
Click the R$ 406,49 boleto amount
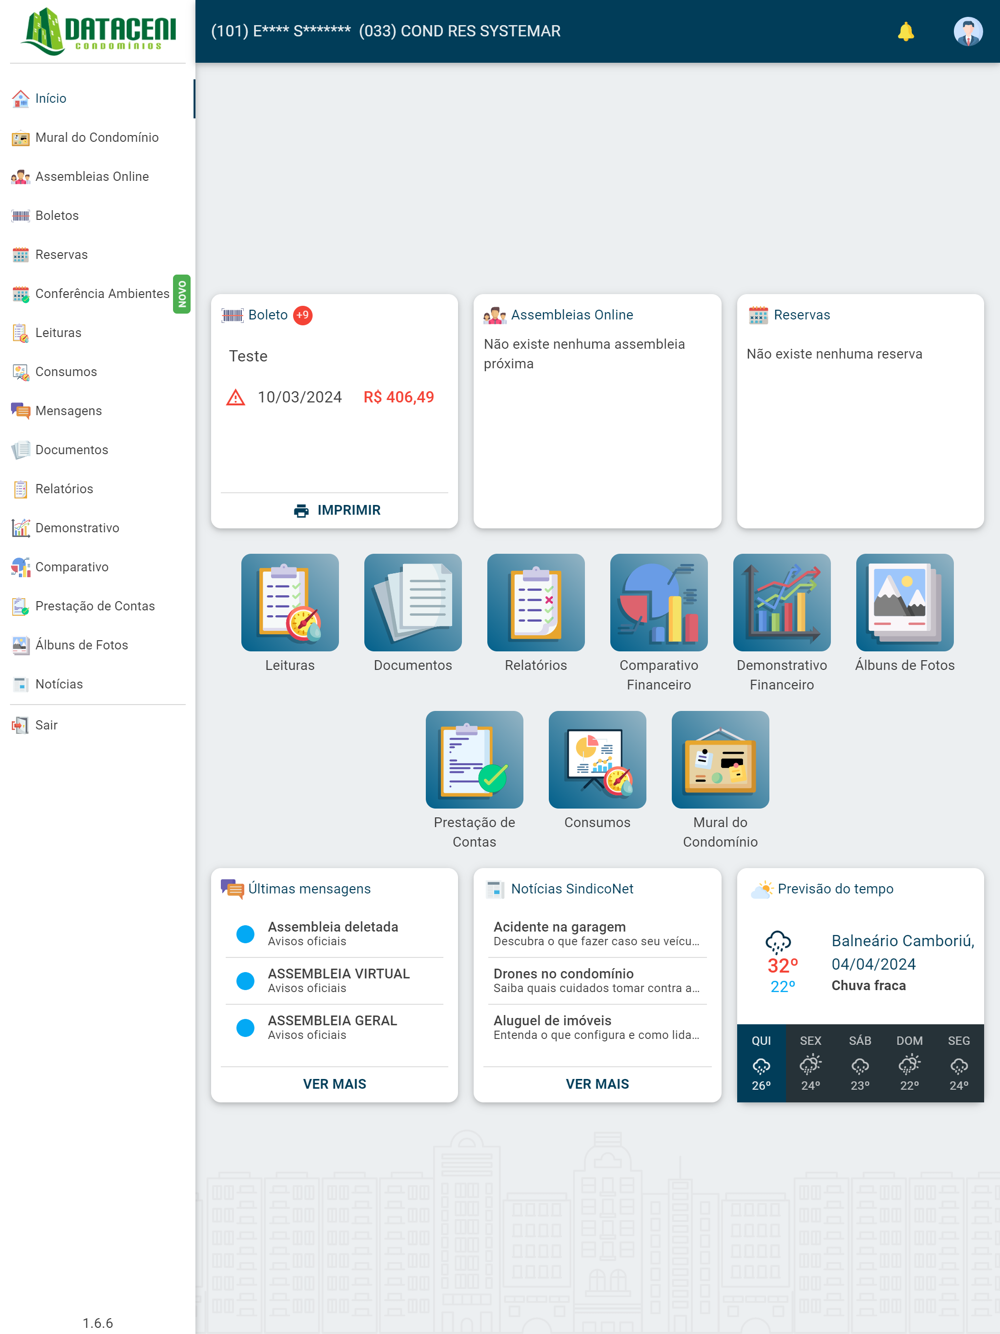pos(399,398)
